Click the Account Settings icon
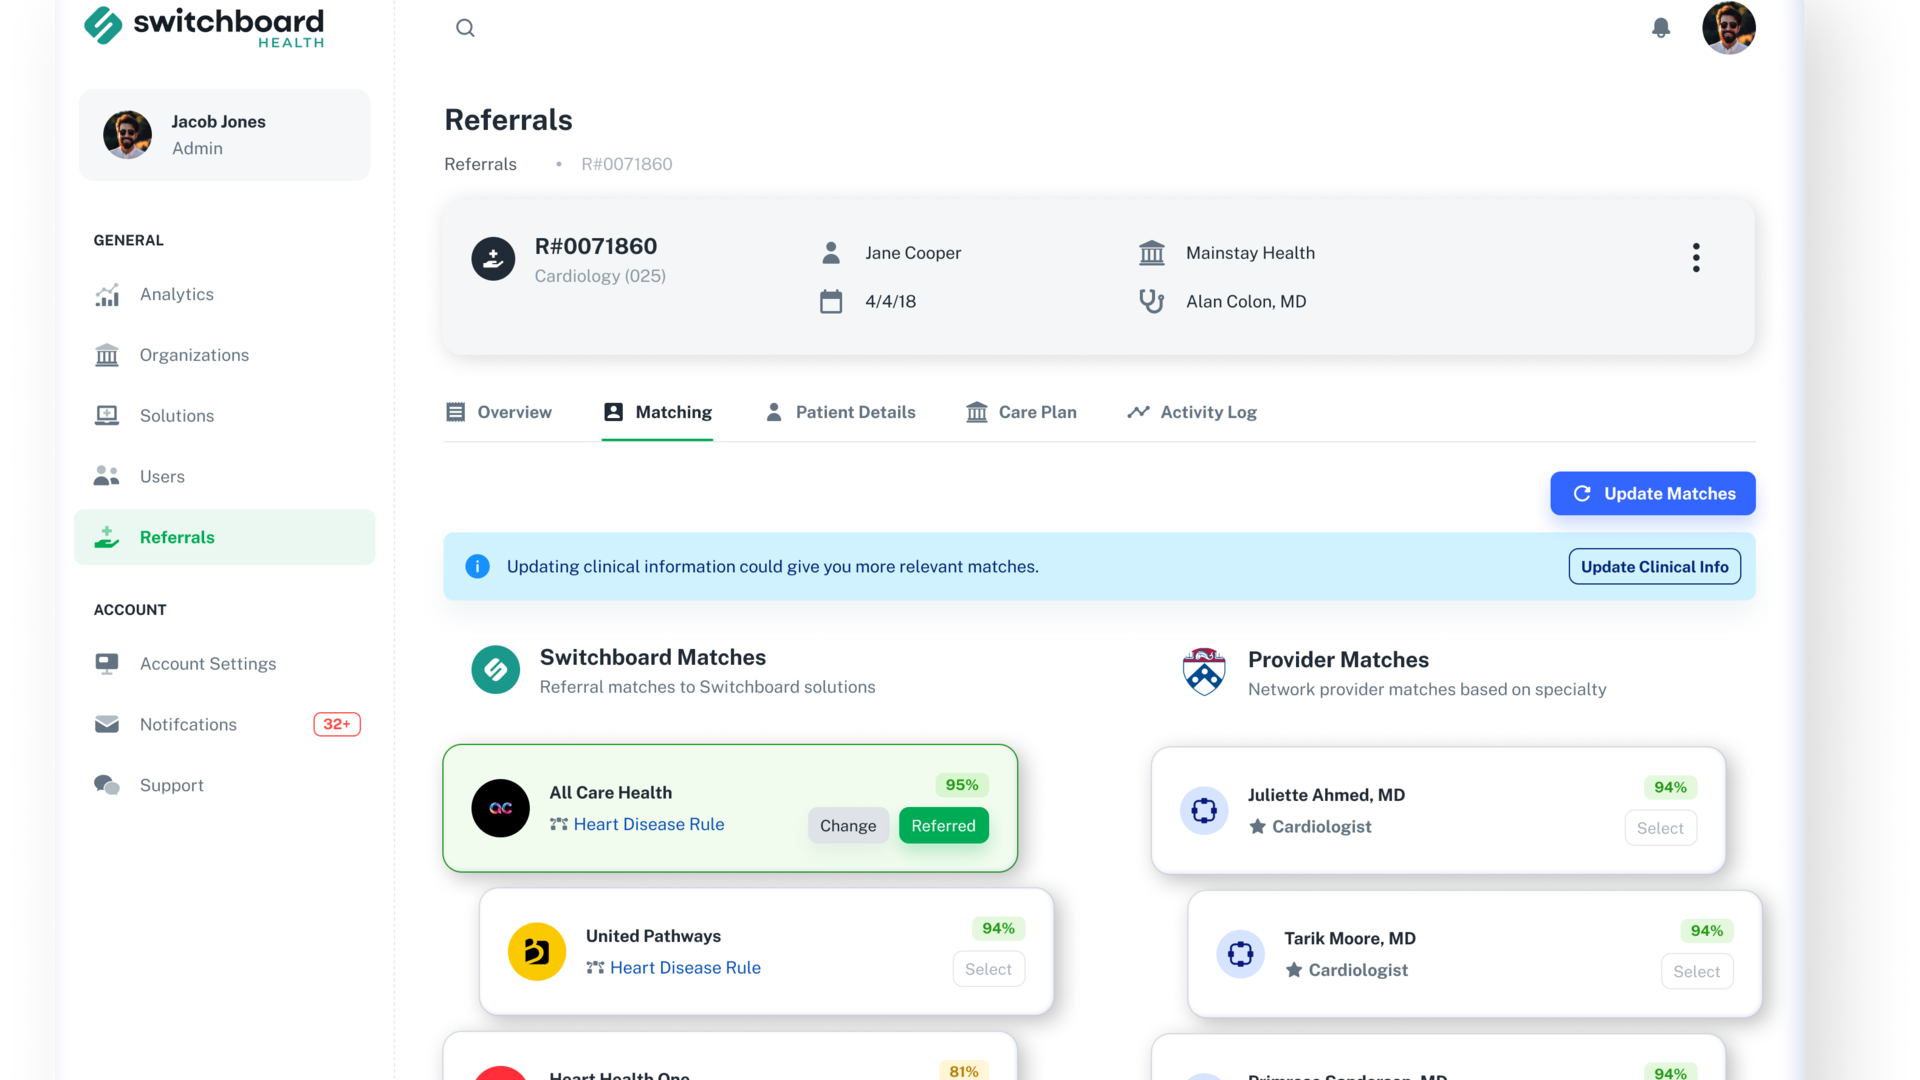The height and width of the screenshot is (1080, 1920). [107, 664]
